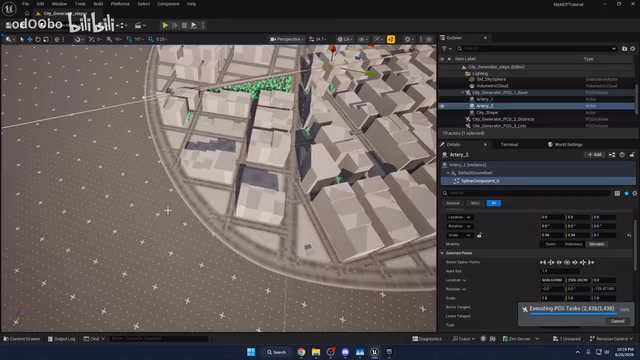Open the File menu

pos(25,4)
